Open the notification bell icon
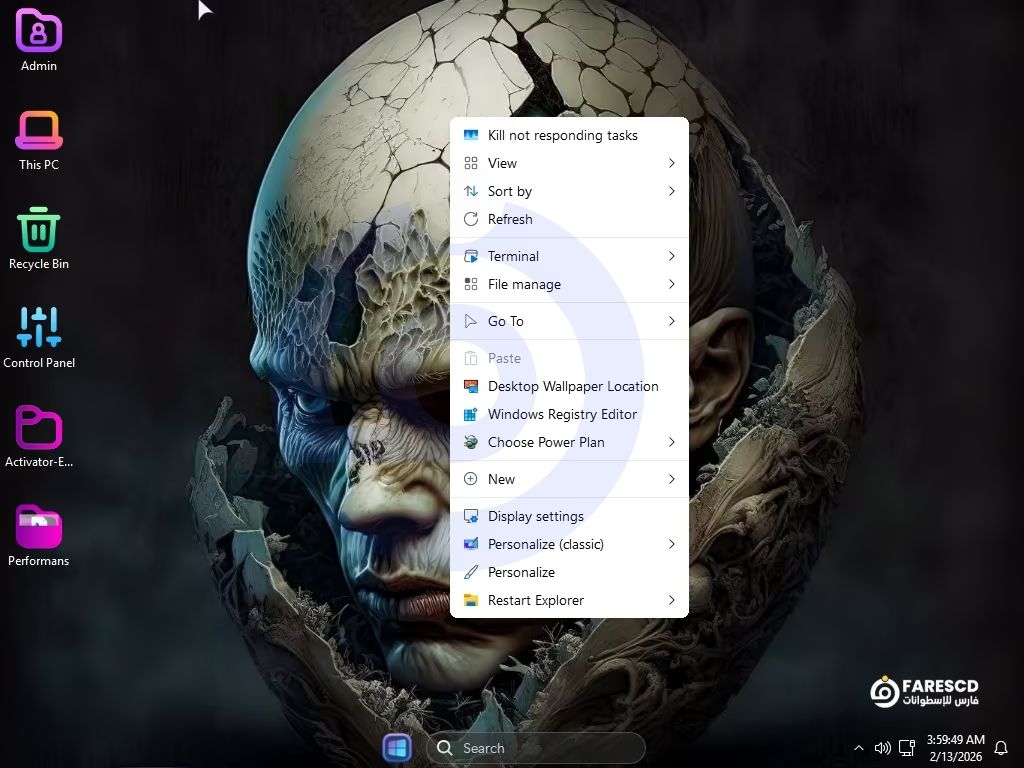This screenshot has height=768, width=1024. pyautogui.click(x=1000, y=748)
